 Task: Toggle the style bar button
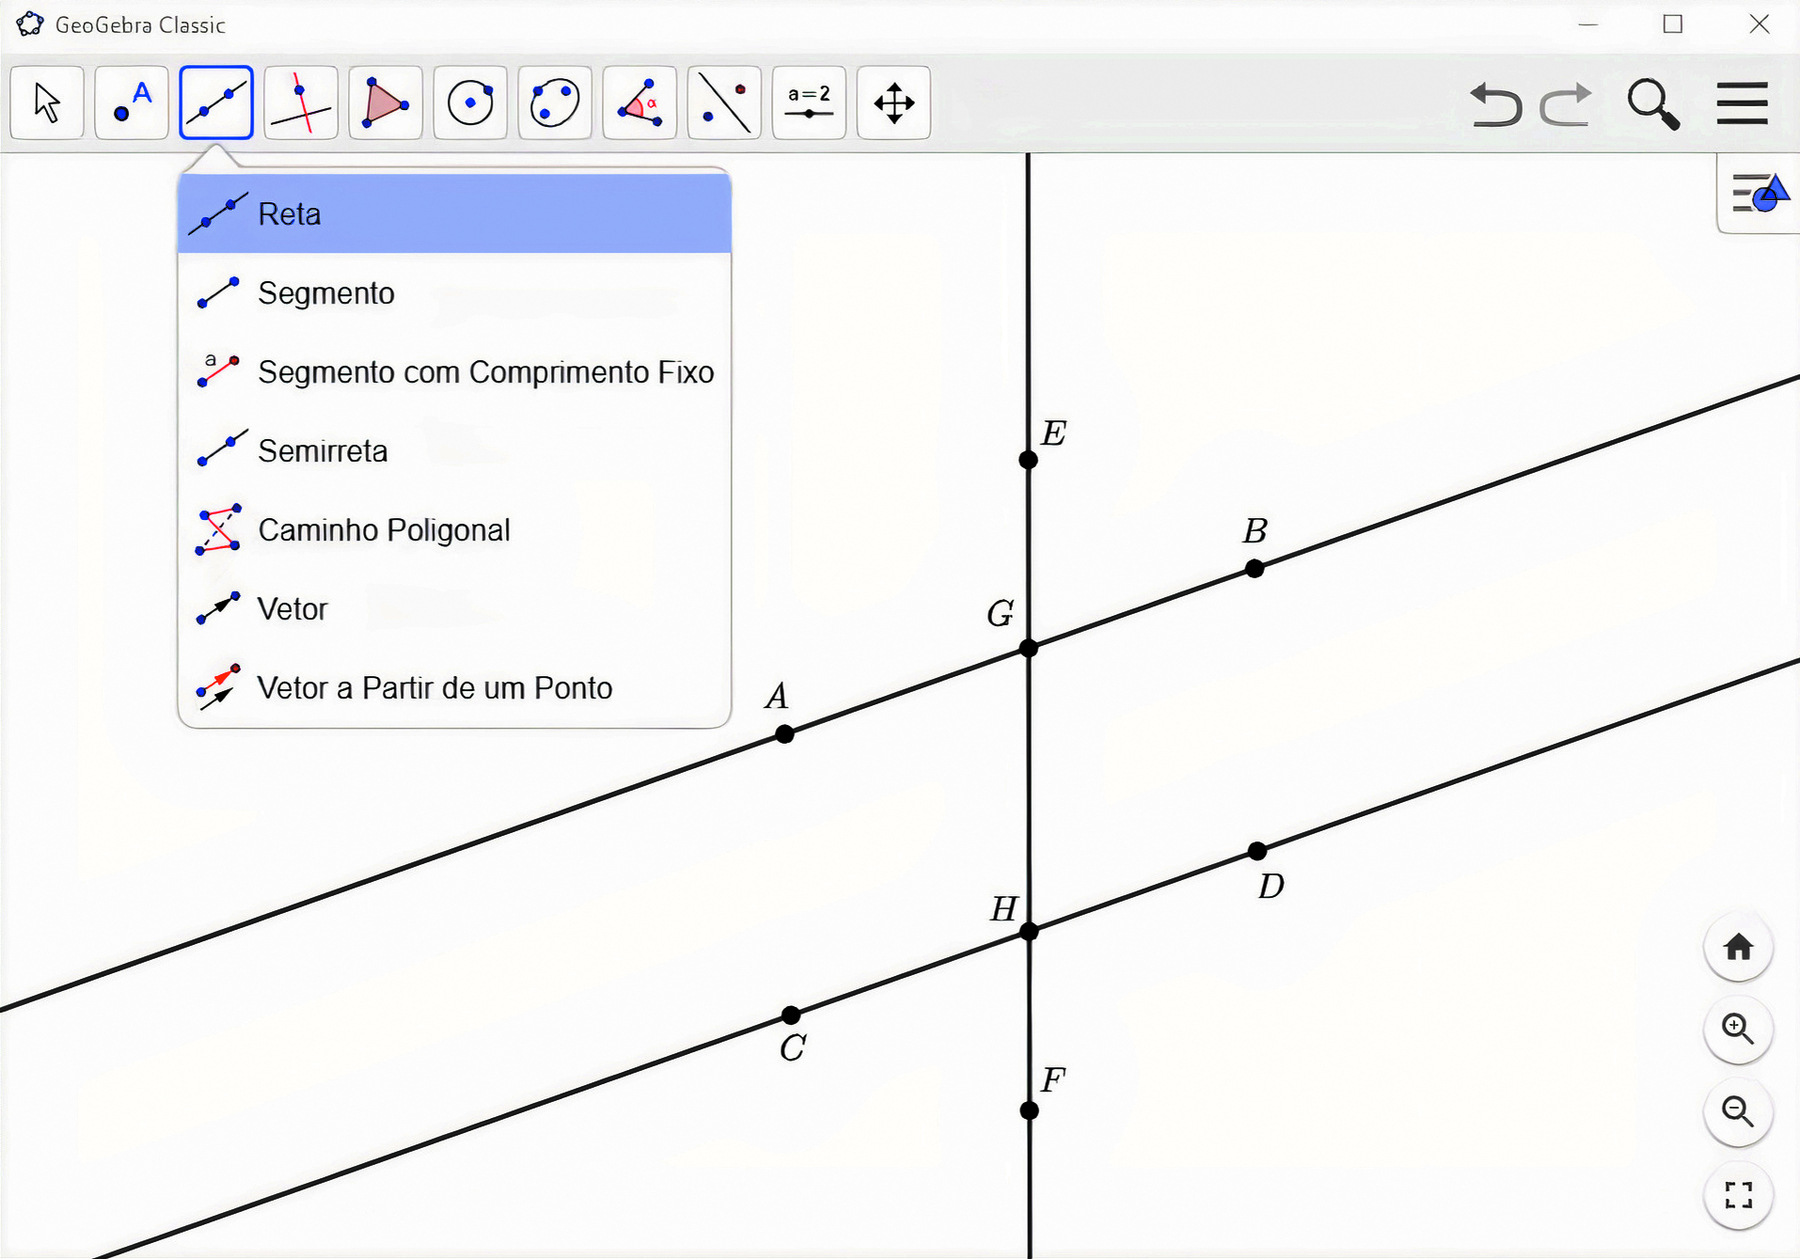click(1760, 193)
